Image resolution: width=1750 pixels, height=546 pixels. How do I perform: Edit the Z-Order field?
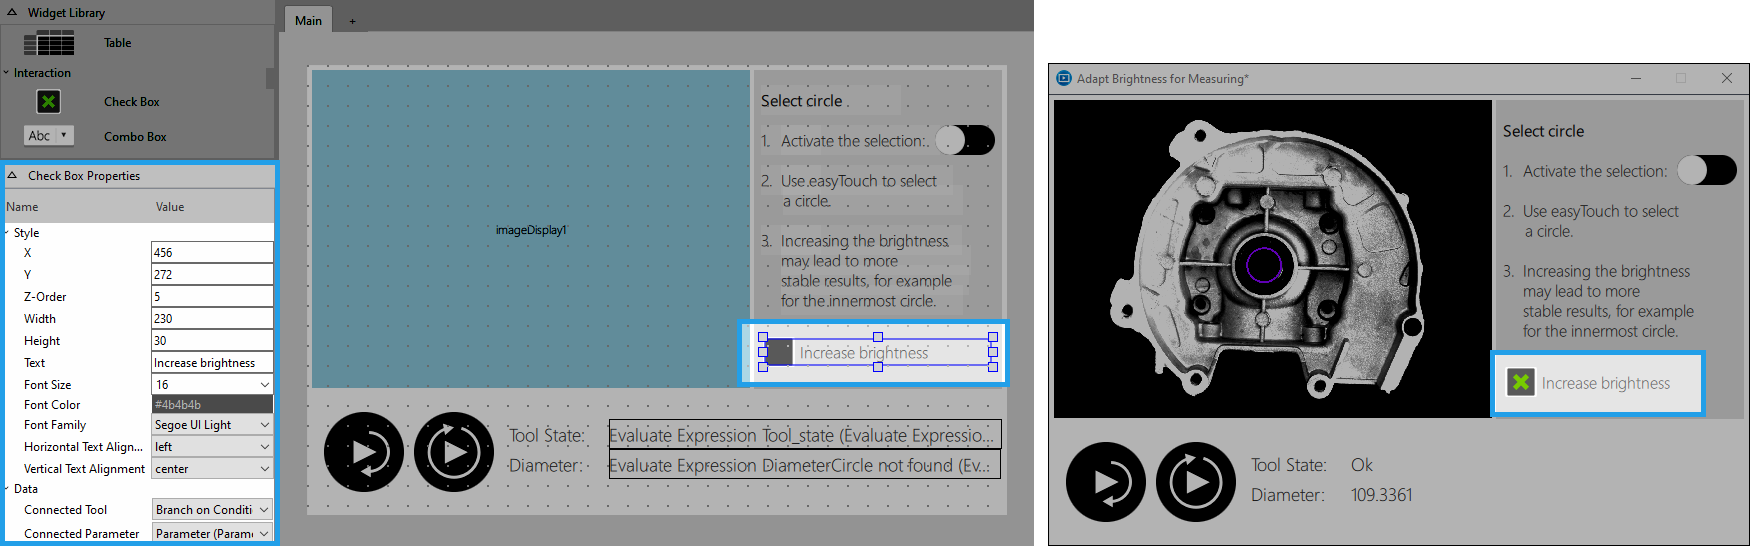pos(212,296)
